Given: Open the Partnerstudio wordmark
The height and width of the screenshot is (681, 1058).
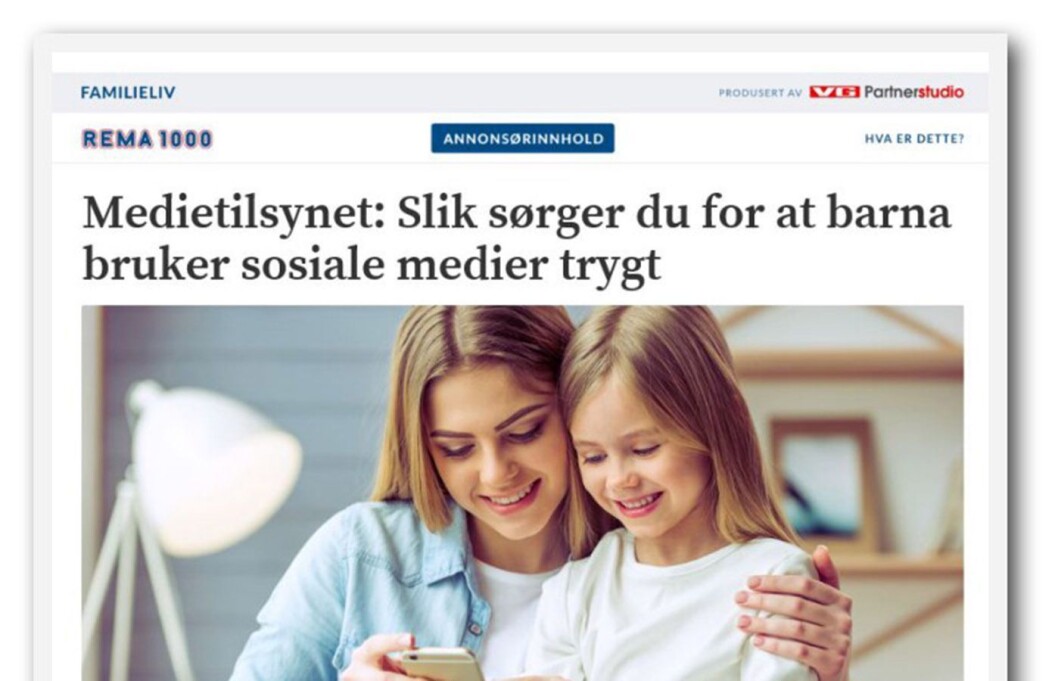Looking at the screenshot, I should coord(914,92).
